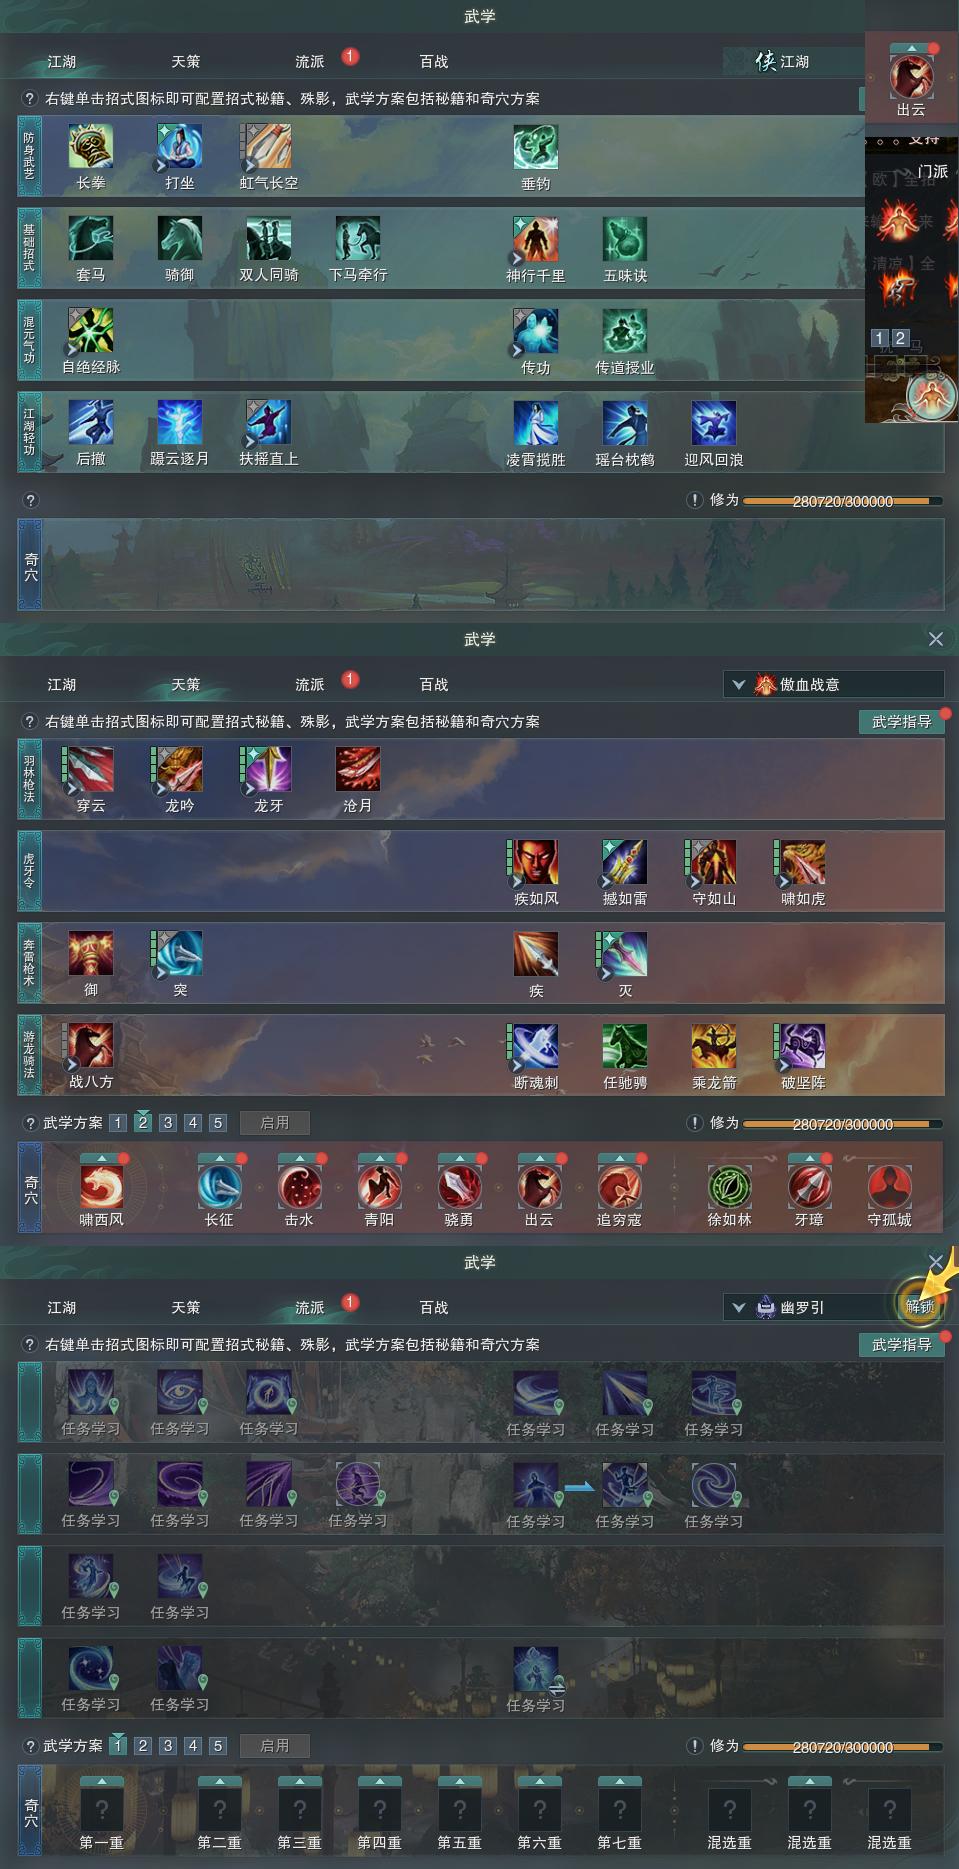Select scheme 5 in the 幽罗引 panel

pyautogui.click(x=218, y=1746)
